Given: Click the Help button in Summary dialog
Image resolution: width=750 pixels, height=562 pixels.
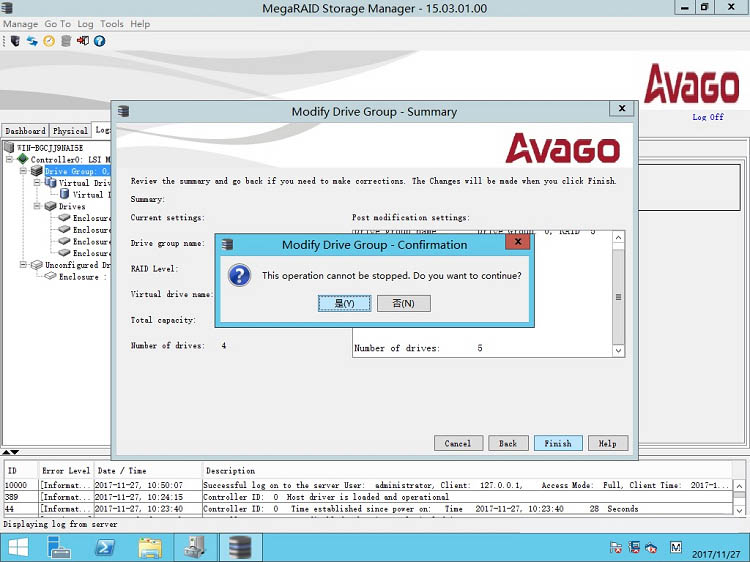Looking at the screenshot, I should tap(607, 443).
